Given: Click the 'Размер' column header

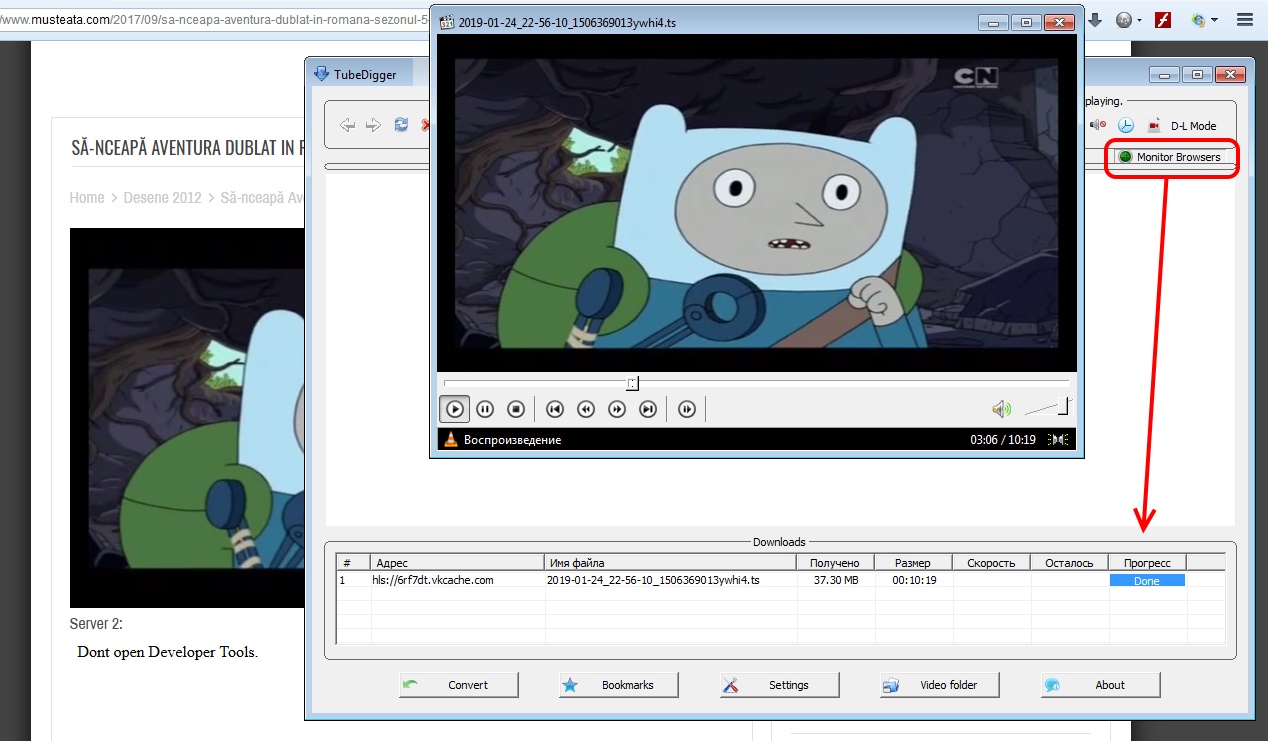Looking at the screenshot, I should 913,563.
